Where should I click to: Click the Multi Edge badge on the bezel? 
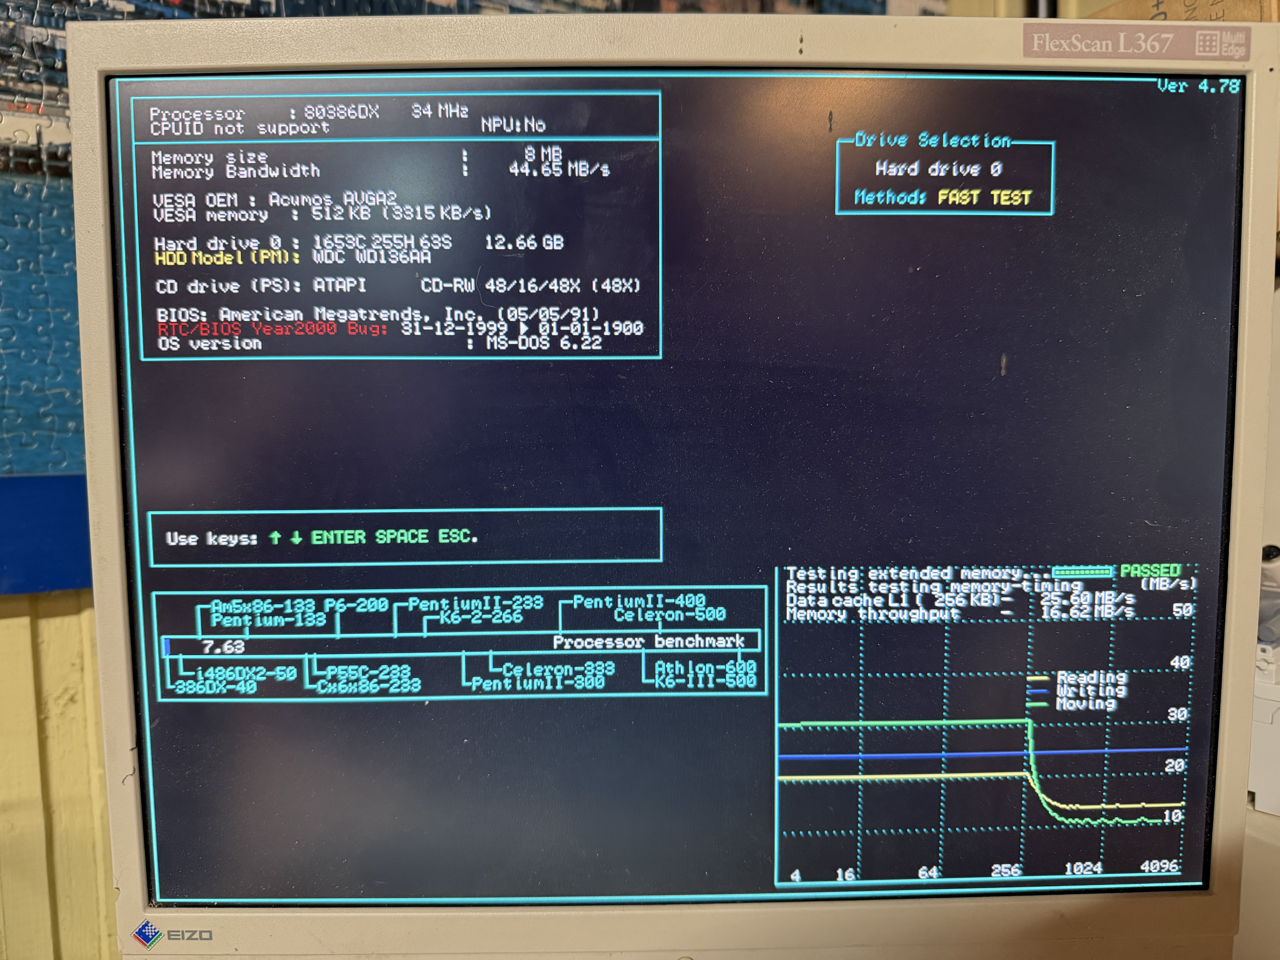1222,44
